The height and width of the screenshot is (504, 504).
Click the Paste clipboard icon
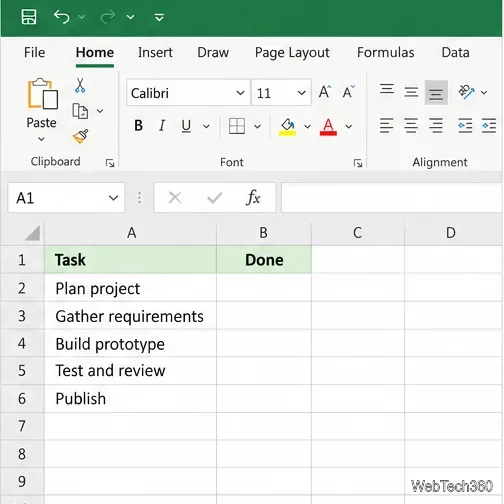(x=42, y=94)
